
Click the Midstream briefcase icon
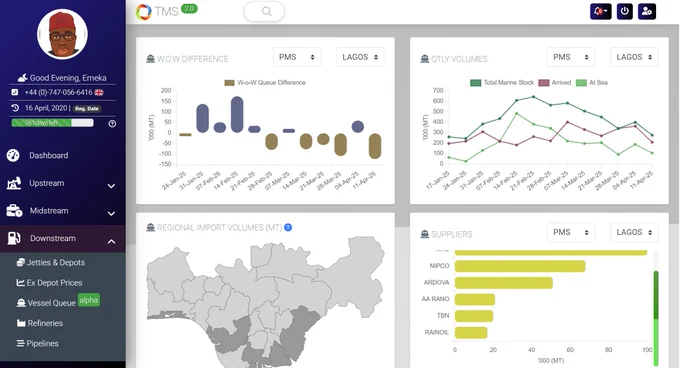(x=14, y=211)
